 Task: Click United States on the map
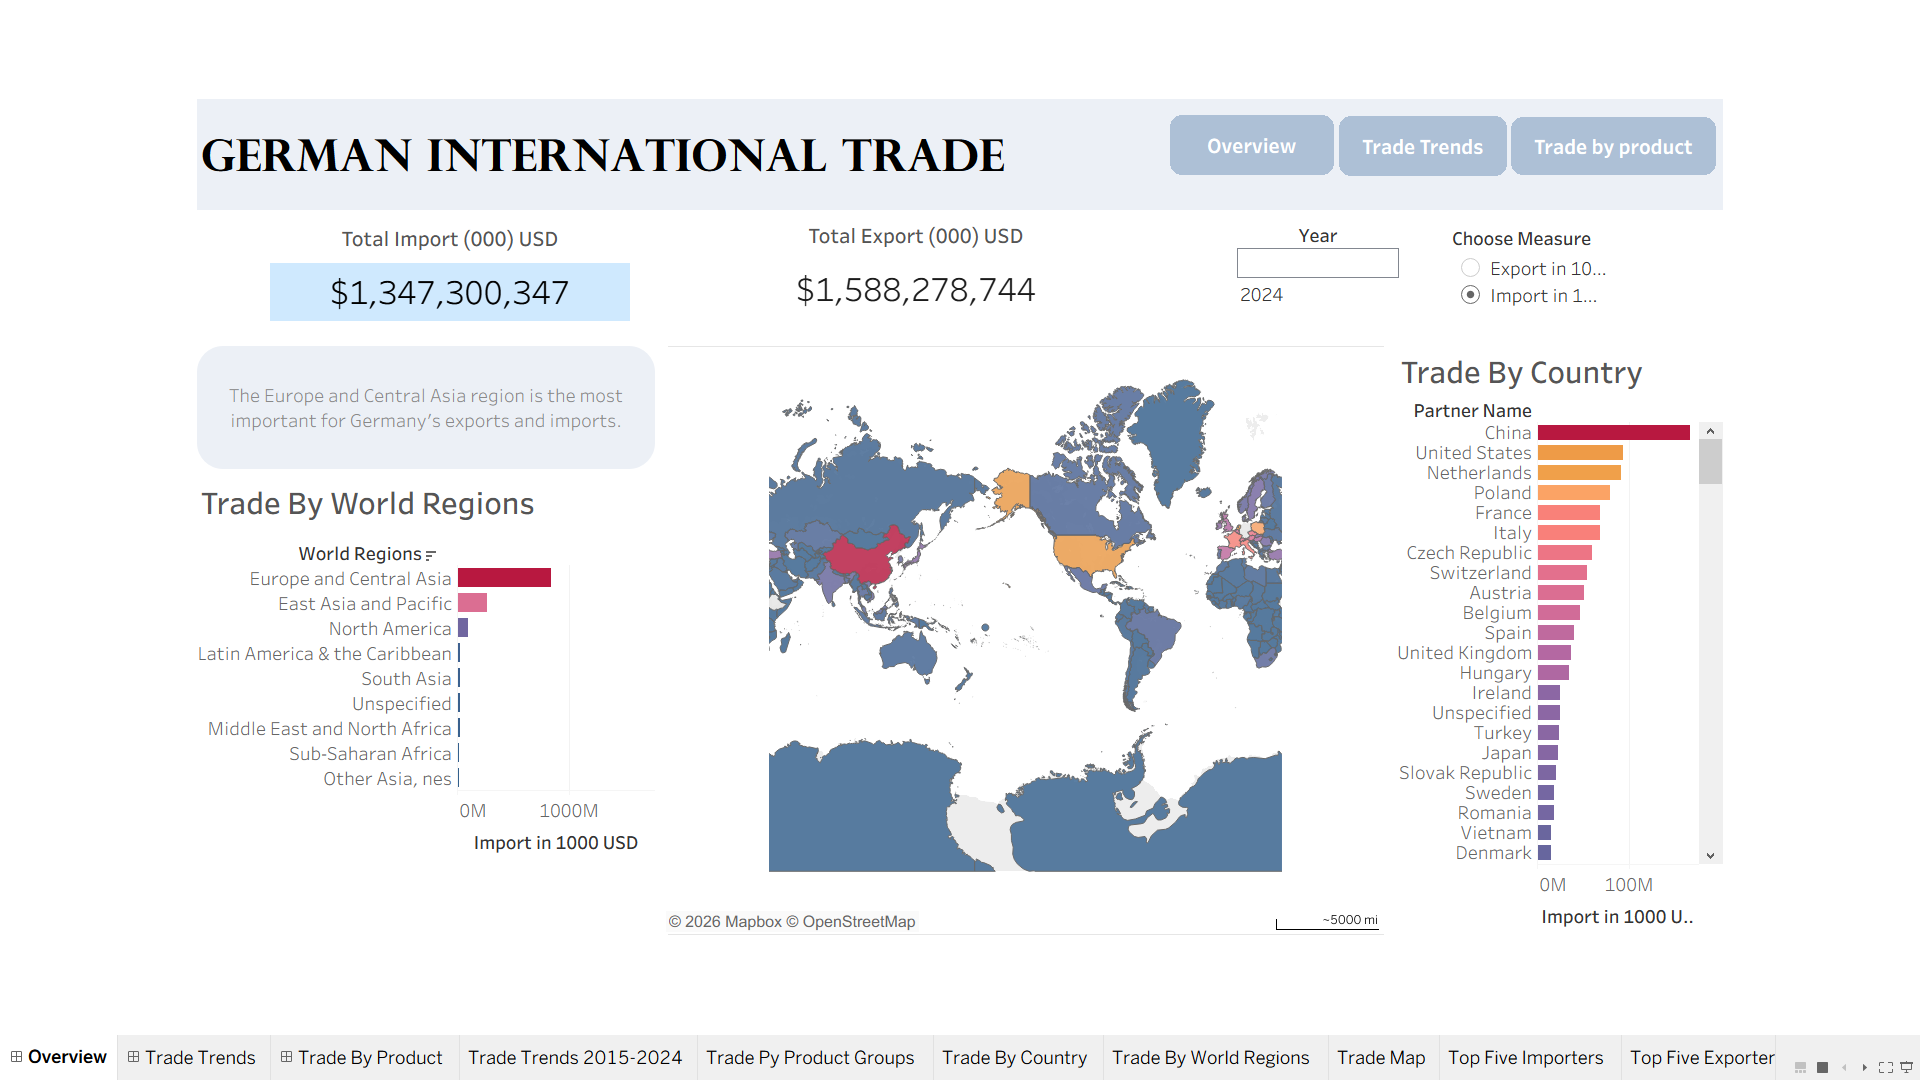coord(1088,552)
